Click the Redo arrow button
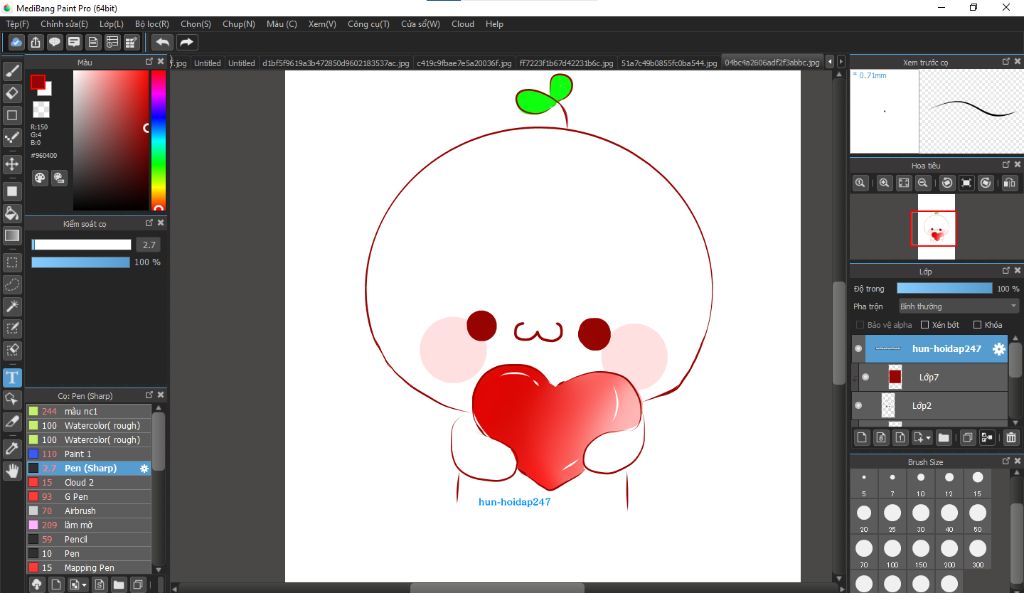Screen dimensions: 1024x593 click(x=187, y=42)
